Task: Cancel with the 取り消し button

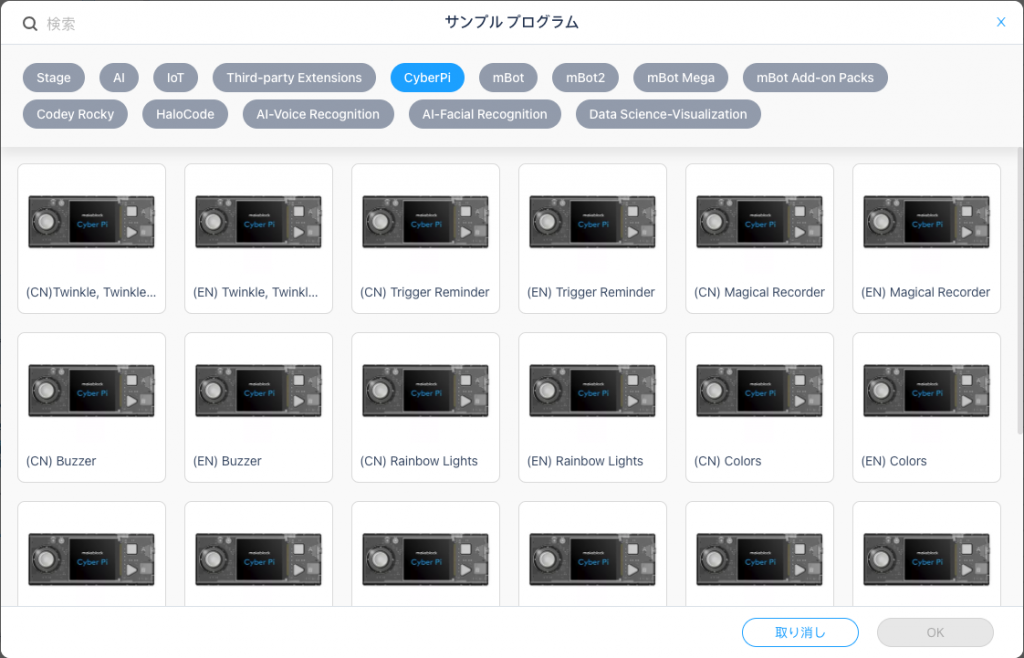Action: (x=800, y=633)
